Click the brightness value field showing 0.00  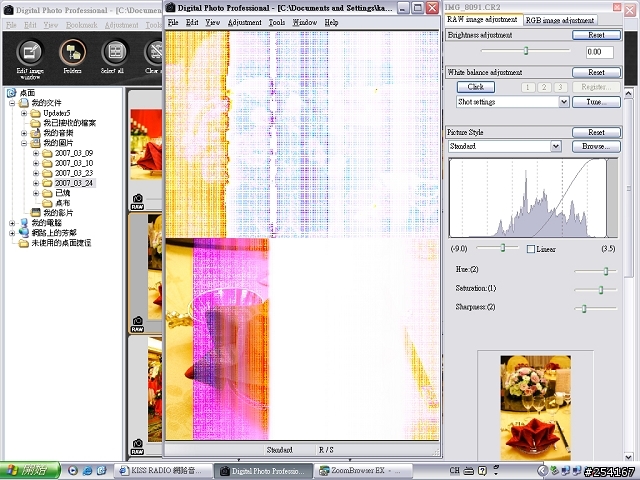click(599, 52)
